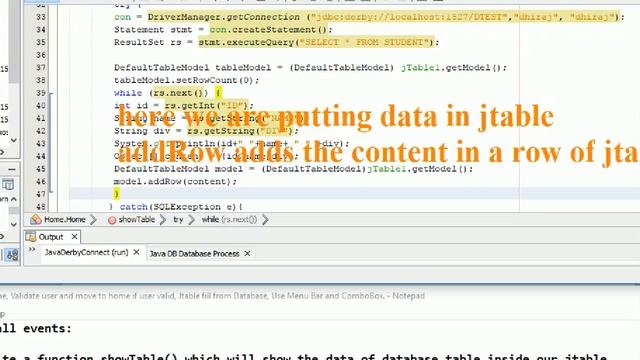Screen dimensions: 640x360
Task: Minimize the left side panel with dash button
Action: pos(12,169)
